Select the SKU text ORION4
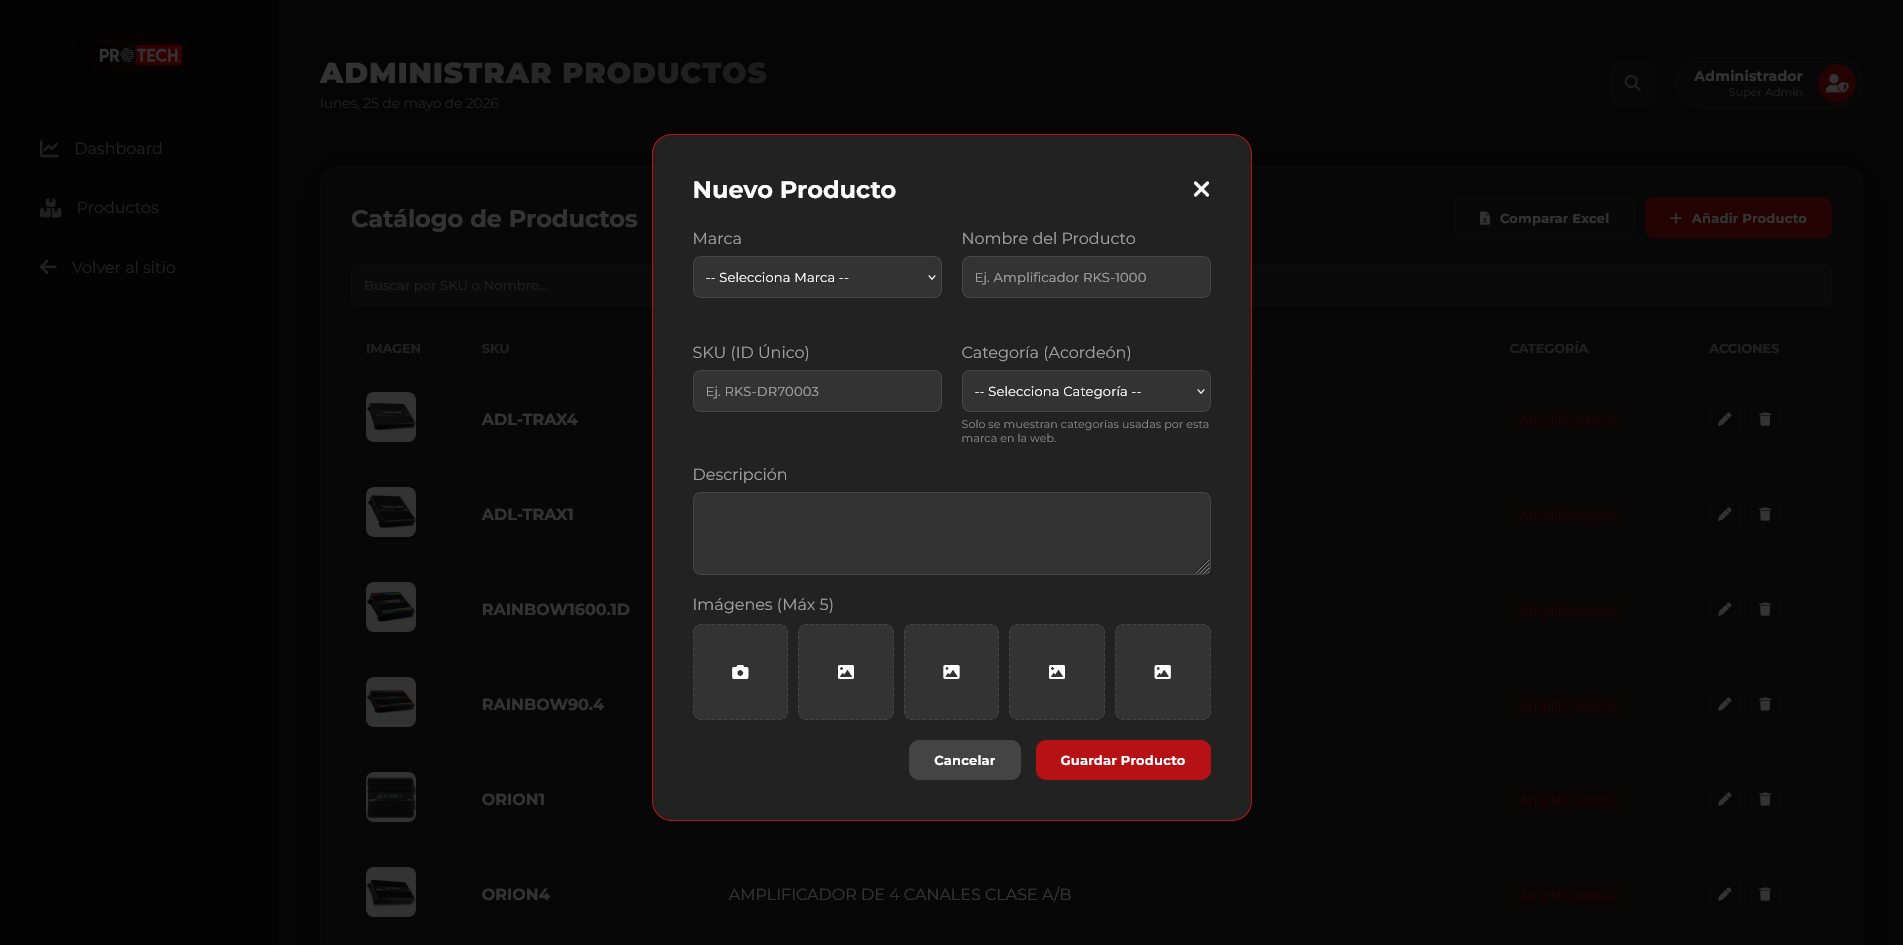1903x945 pixels. click(x=516, y=894)
